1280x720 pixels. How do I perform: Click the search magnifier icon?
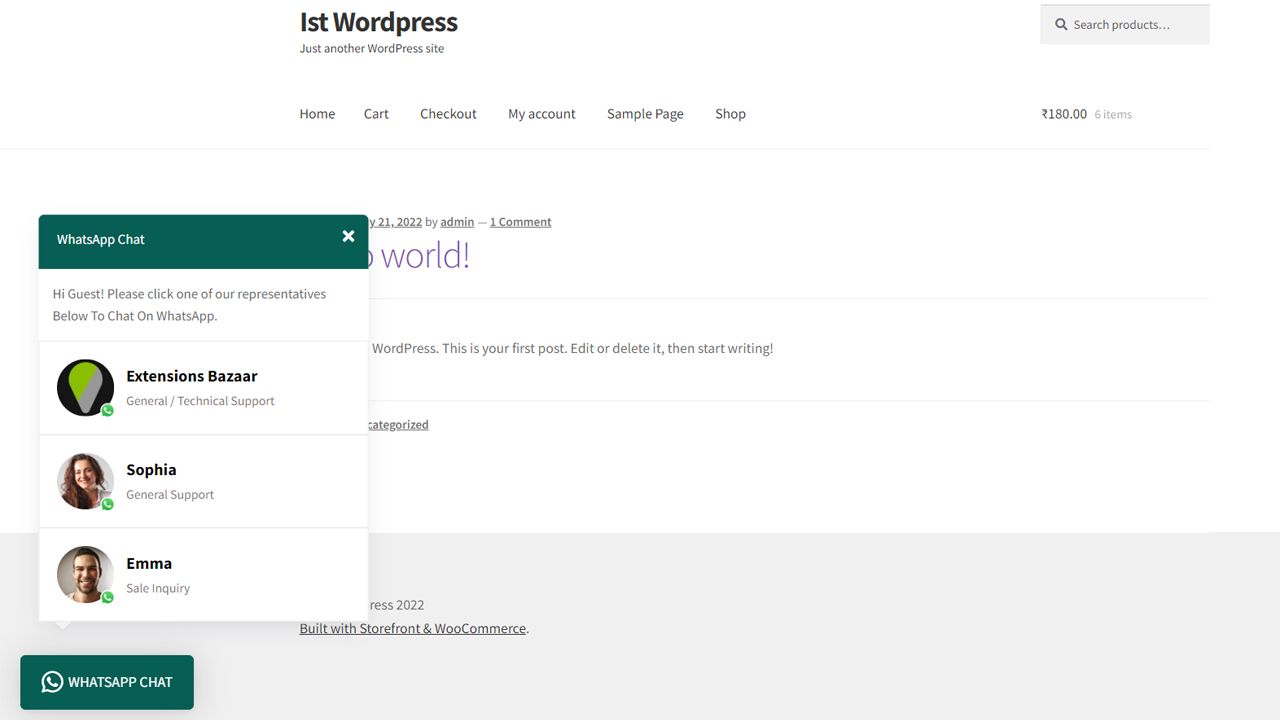[1061, 24]
